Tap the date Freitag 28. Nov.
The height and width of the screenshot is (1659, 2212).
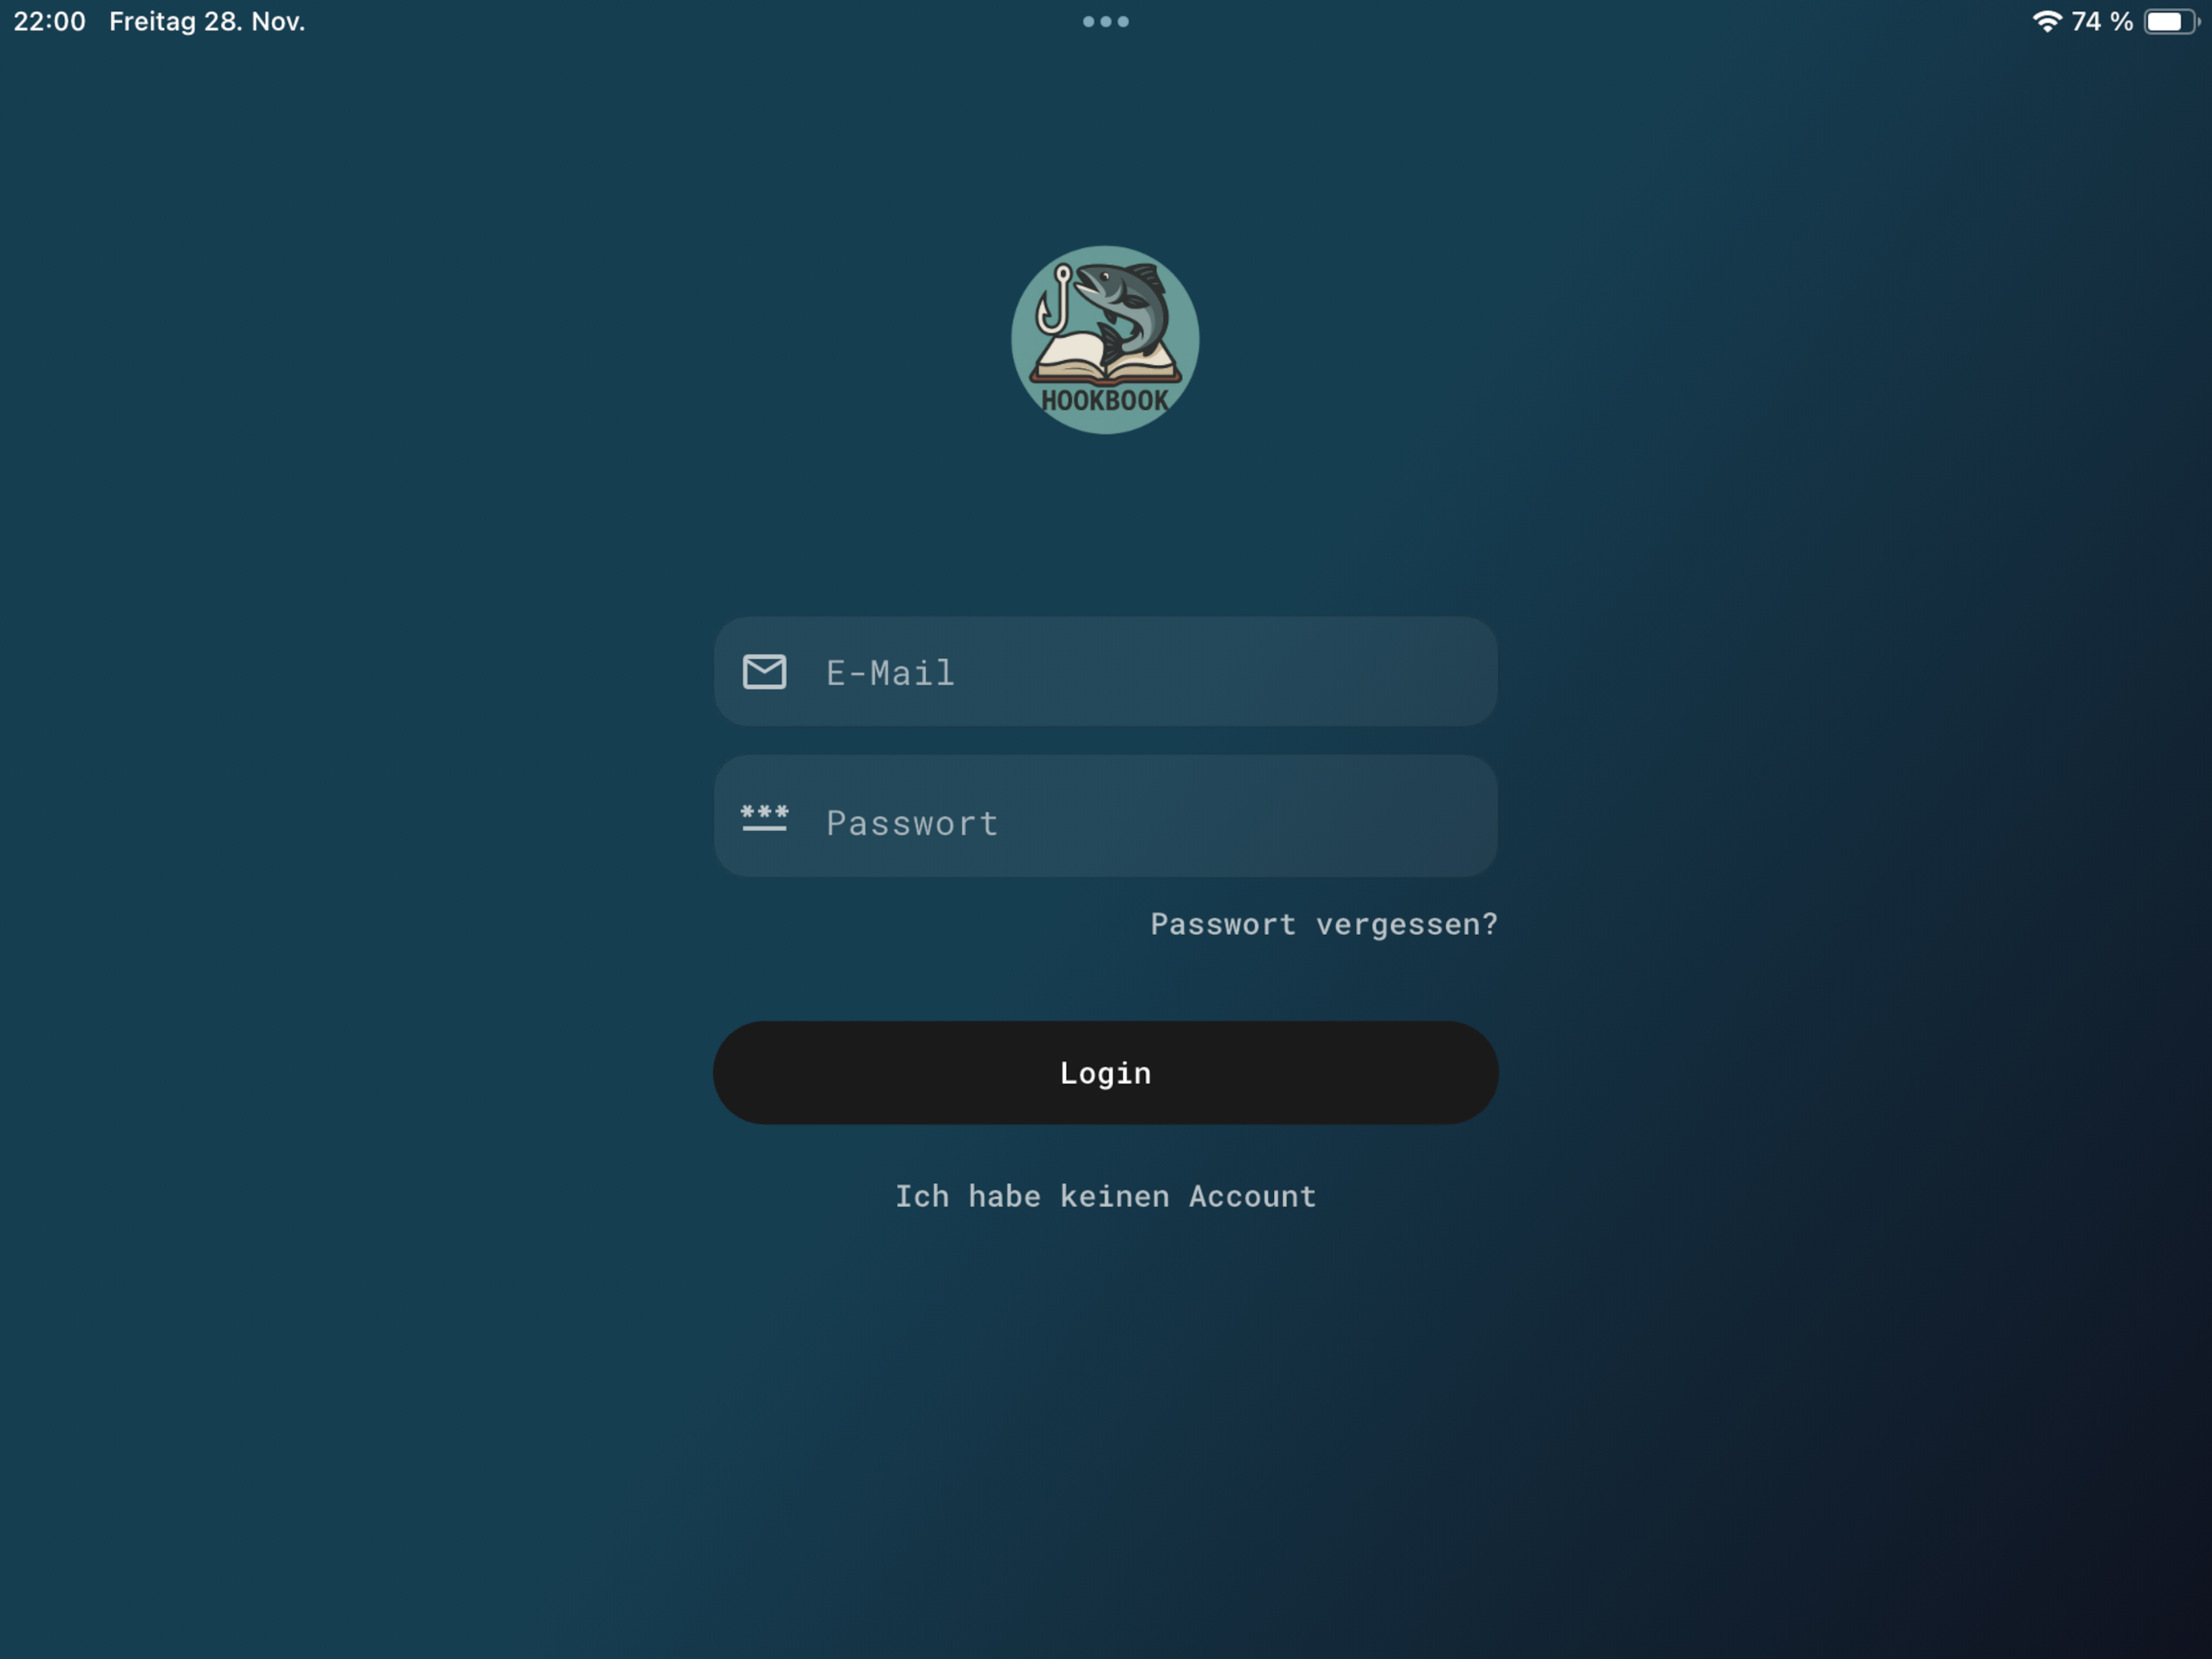(x=207, y=21)
